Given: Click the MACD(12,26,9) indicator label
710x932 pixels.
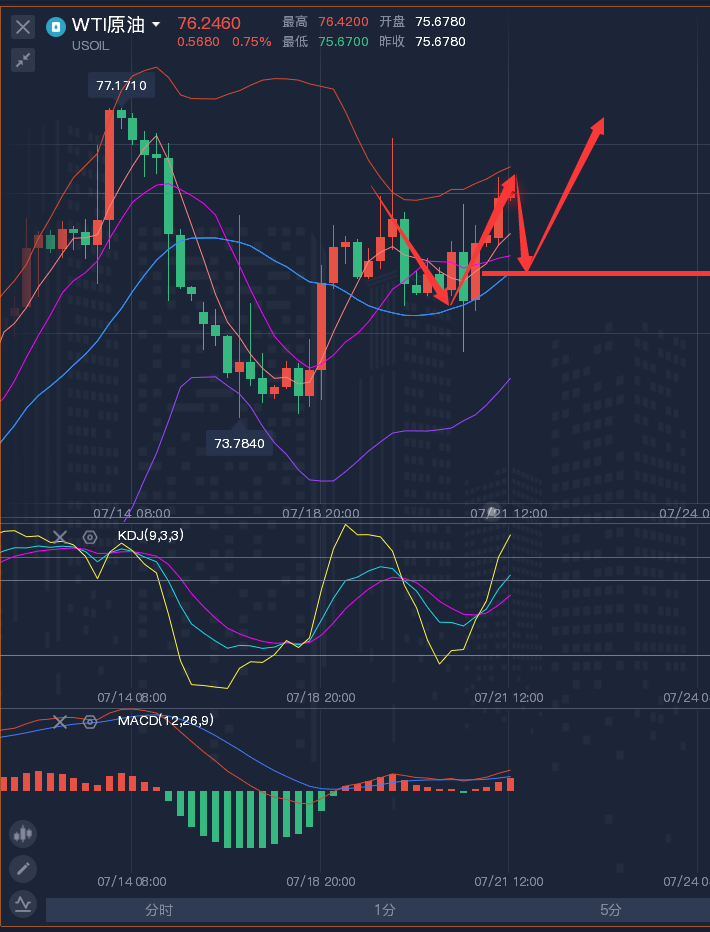Looking at the screenshot, I should pos(166,720).
